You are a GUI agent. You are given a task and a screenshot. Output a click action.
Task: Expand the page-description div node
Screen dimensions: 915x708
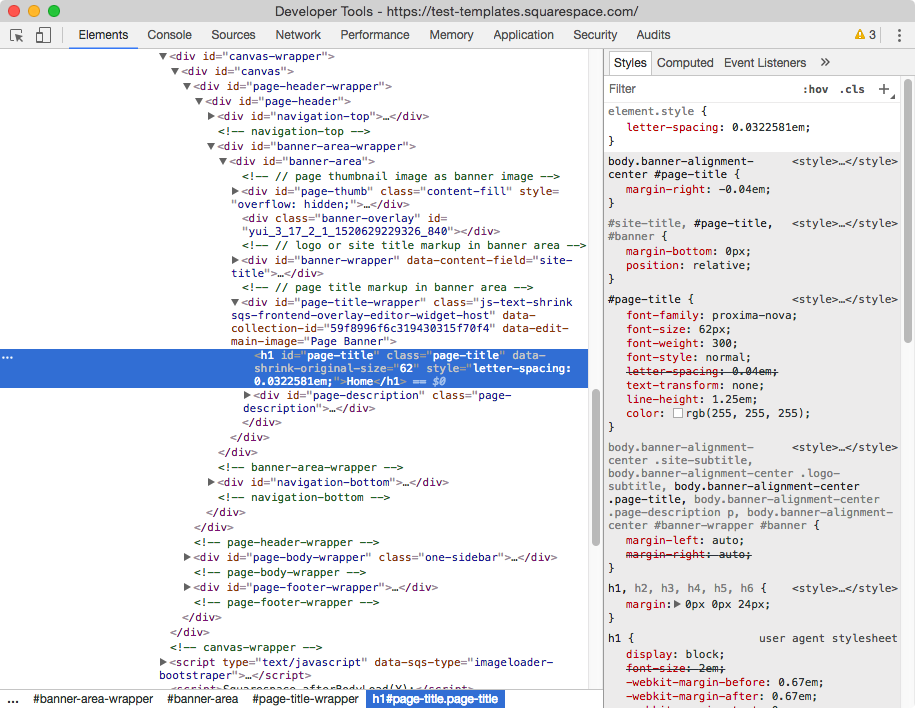[247, 395]
